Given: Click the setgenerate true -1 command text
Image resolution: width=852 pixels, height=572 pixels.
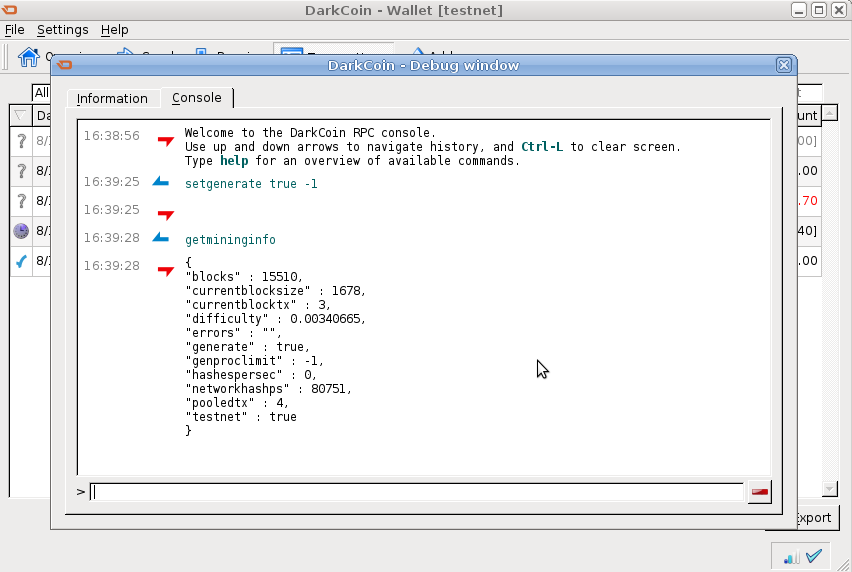Looking at the screenshot, I should point(251,184).
